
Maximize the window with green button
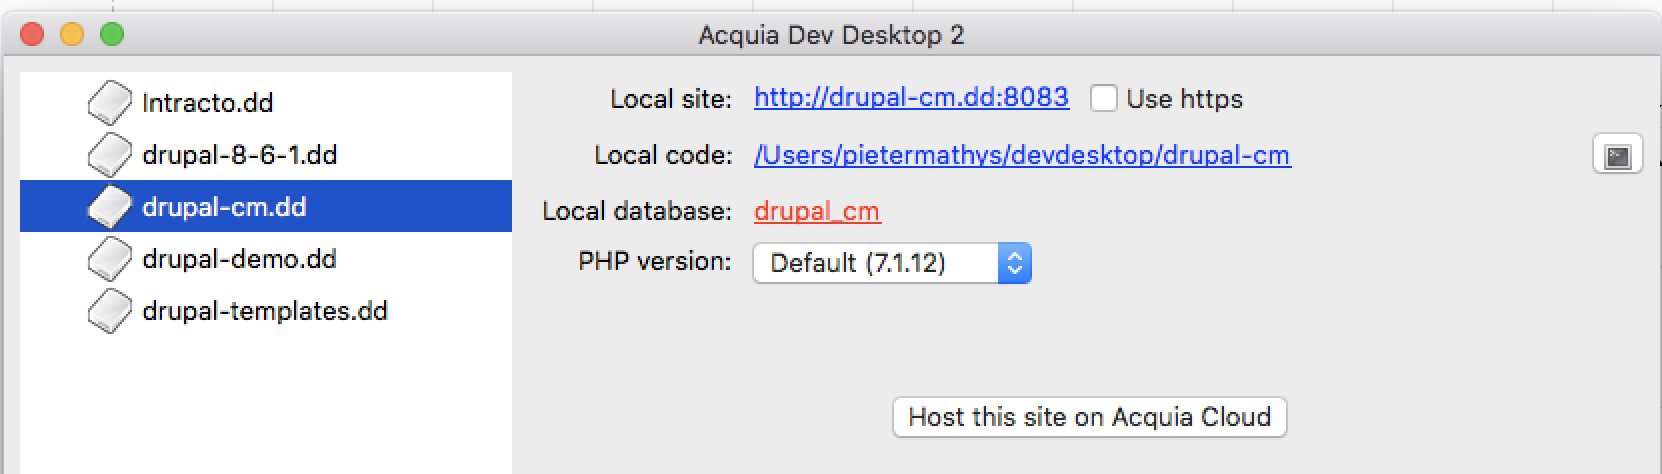(112, 35)
